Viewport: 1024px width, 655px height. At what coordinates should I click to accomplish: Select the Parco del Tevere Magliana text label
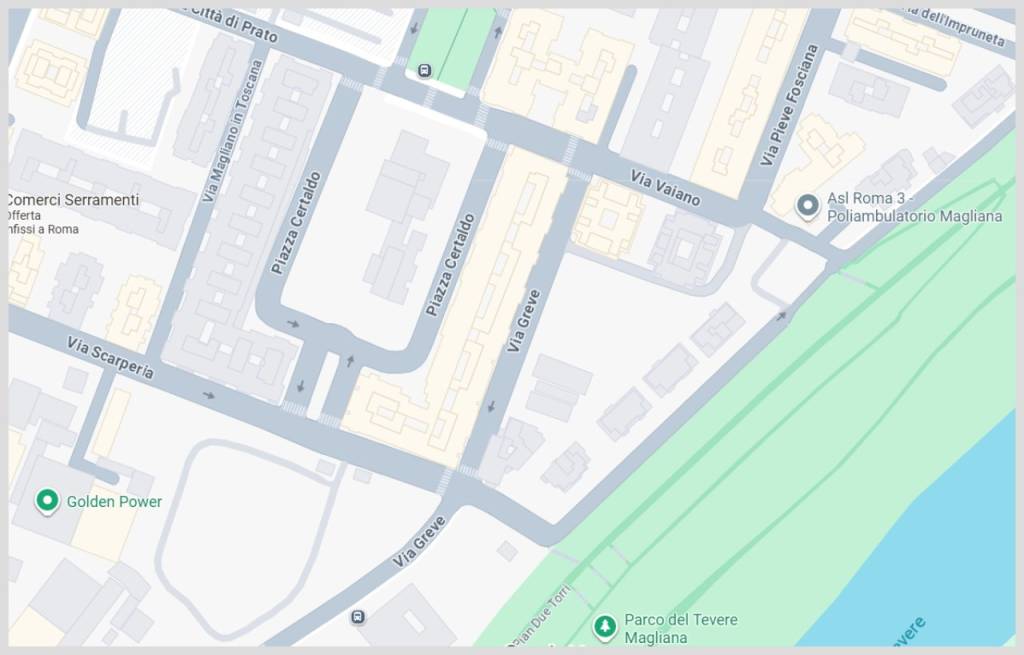pyautogui.click(x=680, y=628)
